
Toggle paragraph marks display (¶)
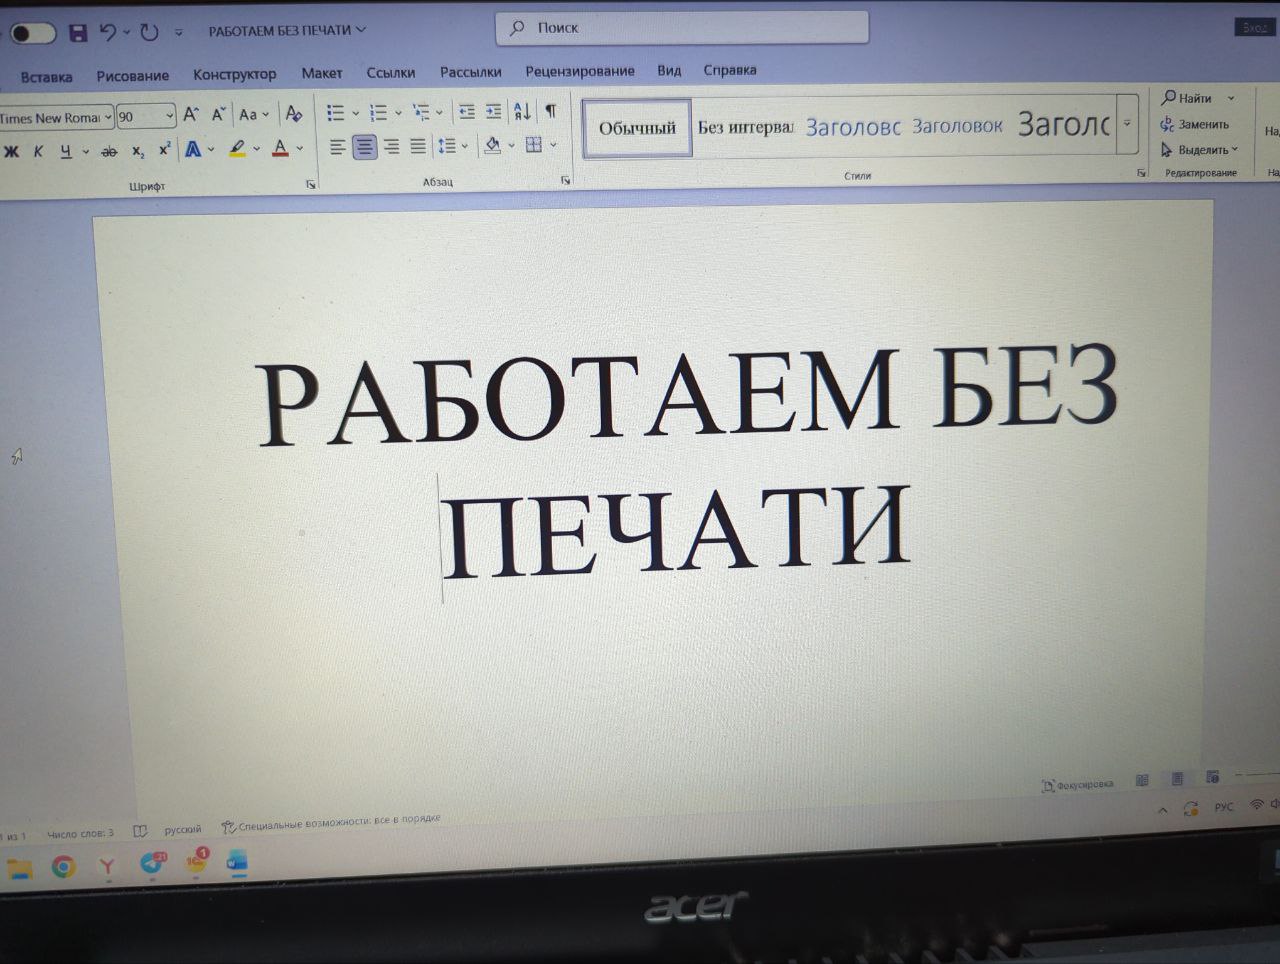[x=550, y=112]
